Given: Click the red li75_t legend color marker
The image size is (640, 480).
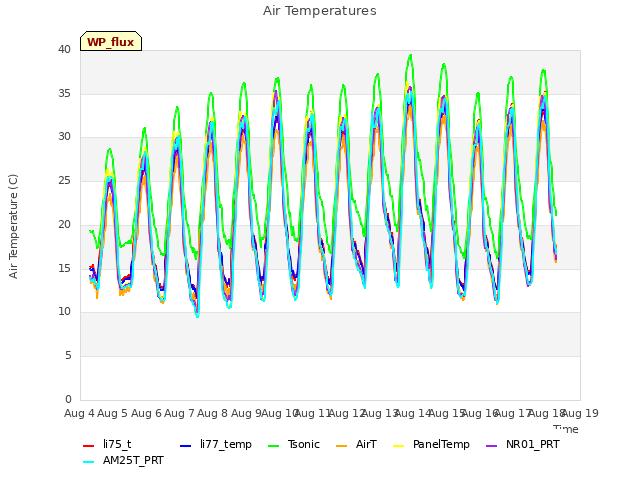Looking at the screenshot, I should click(x=89, y=446).
